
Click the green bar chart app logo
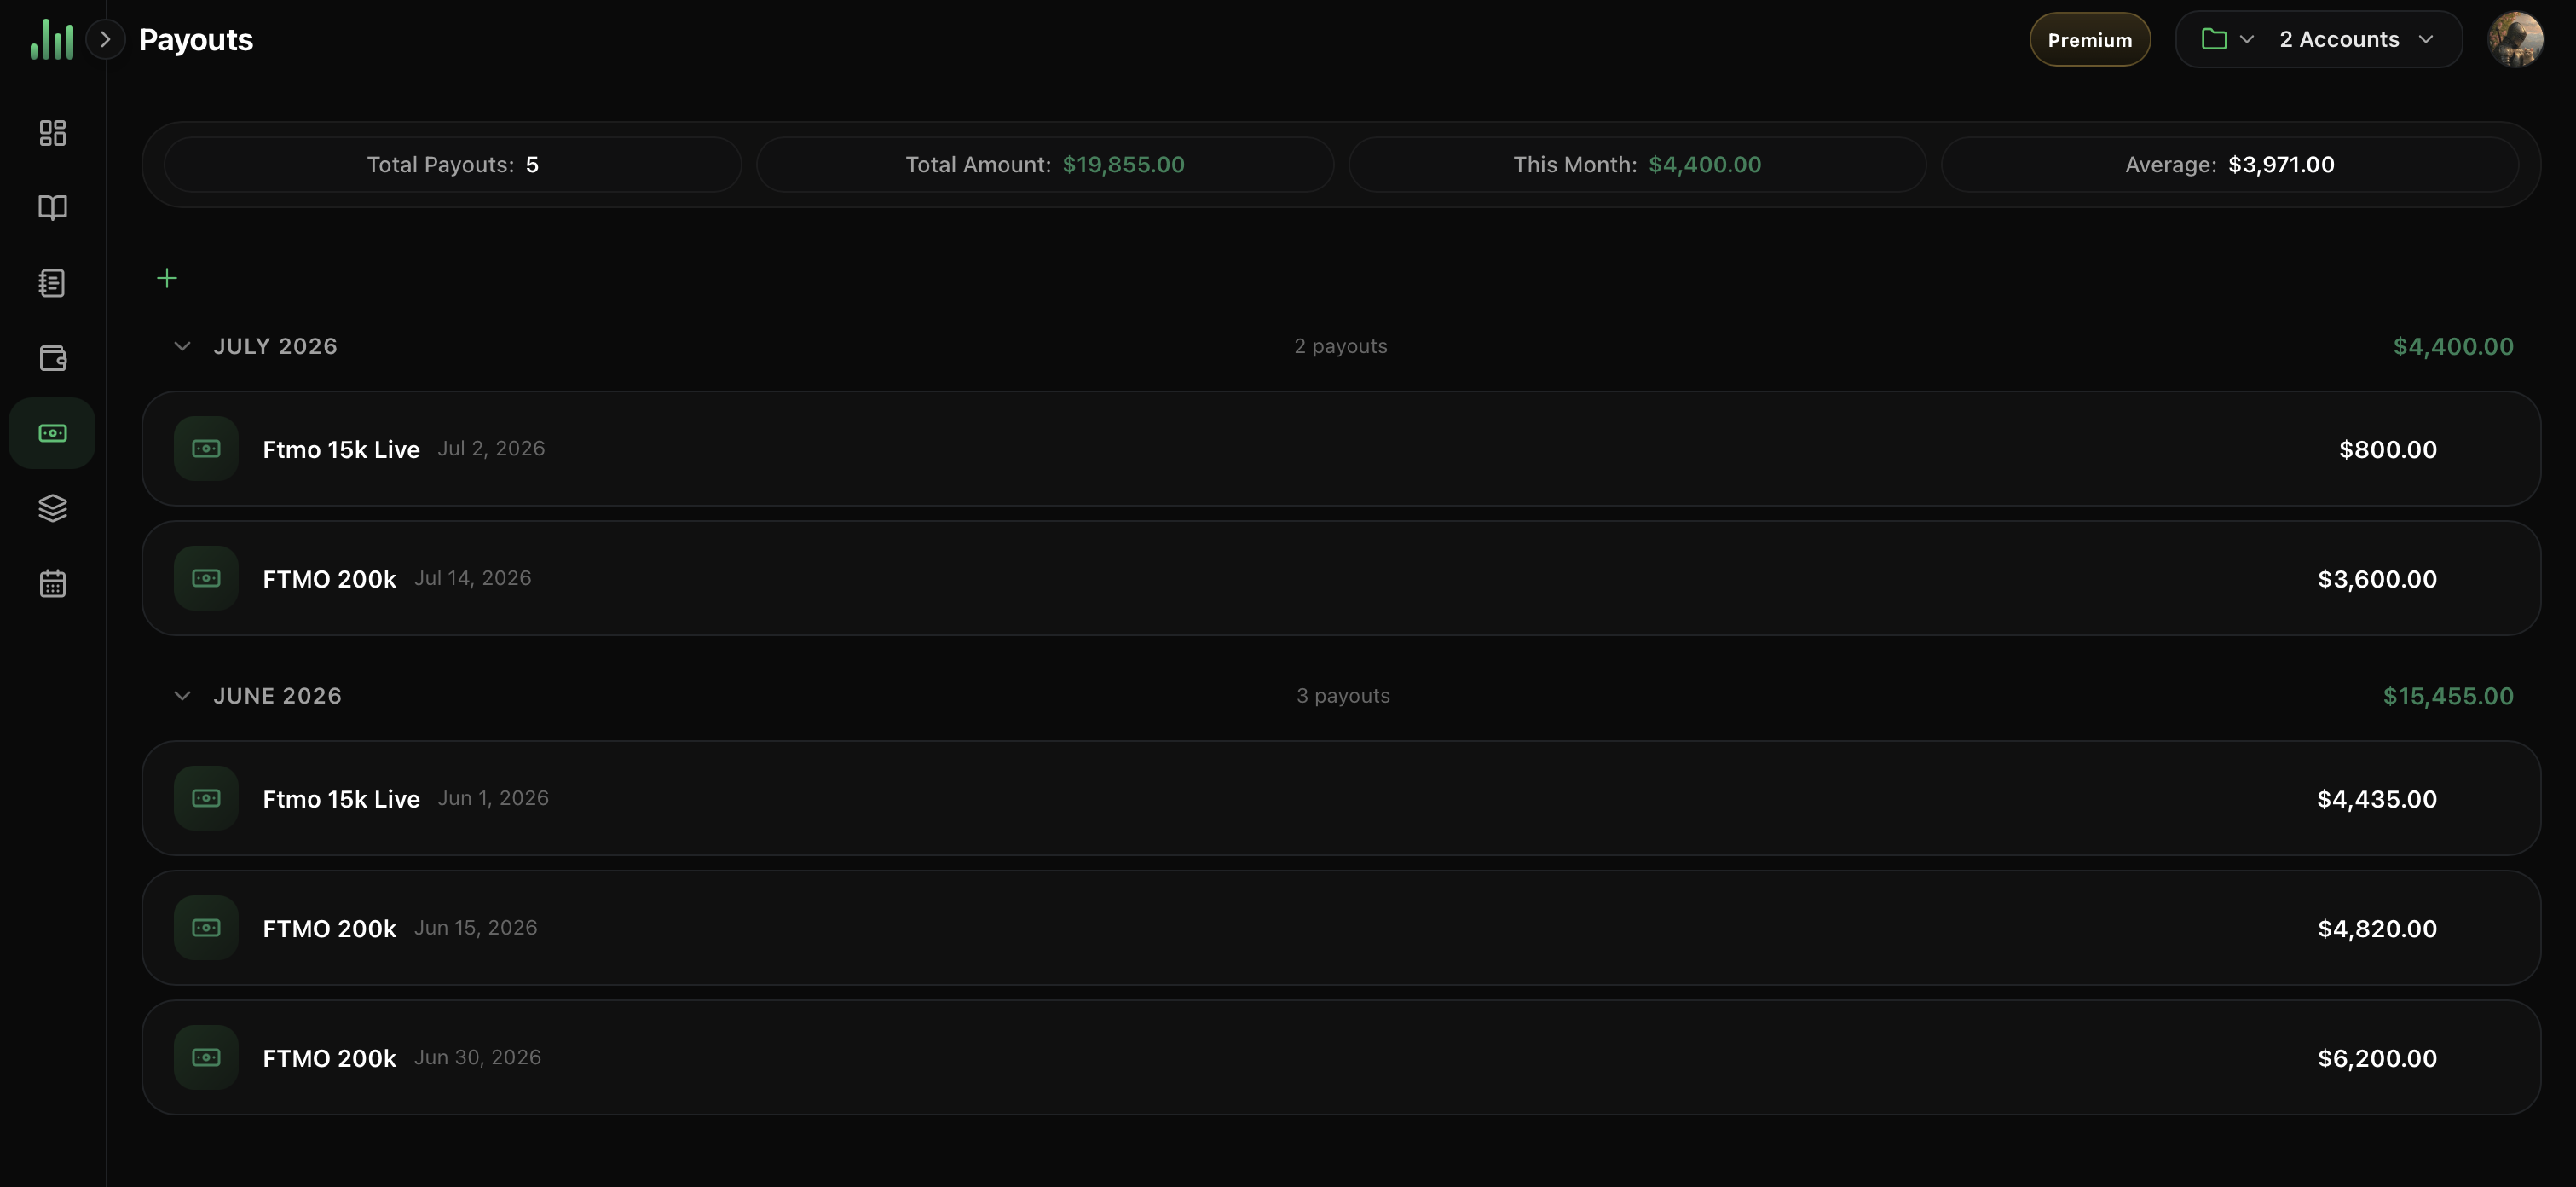click(52, 39)
